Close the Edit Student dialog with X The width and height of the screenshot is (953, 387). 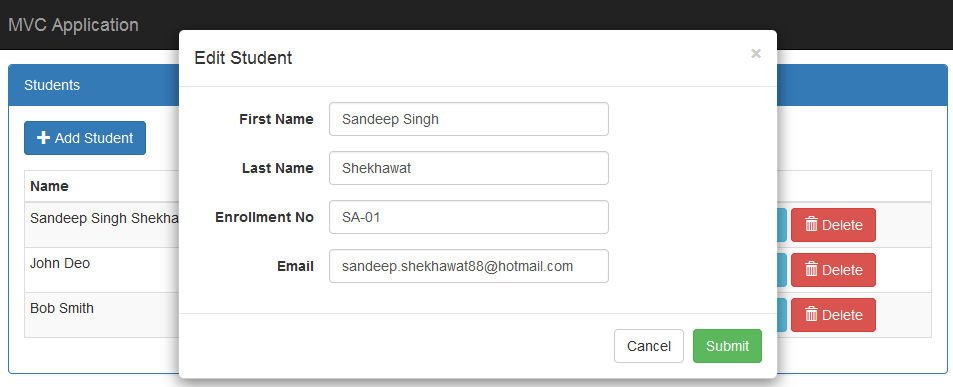click(755, 53)
